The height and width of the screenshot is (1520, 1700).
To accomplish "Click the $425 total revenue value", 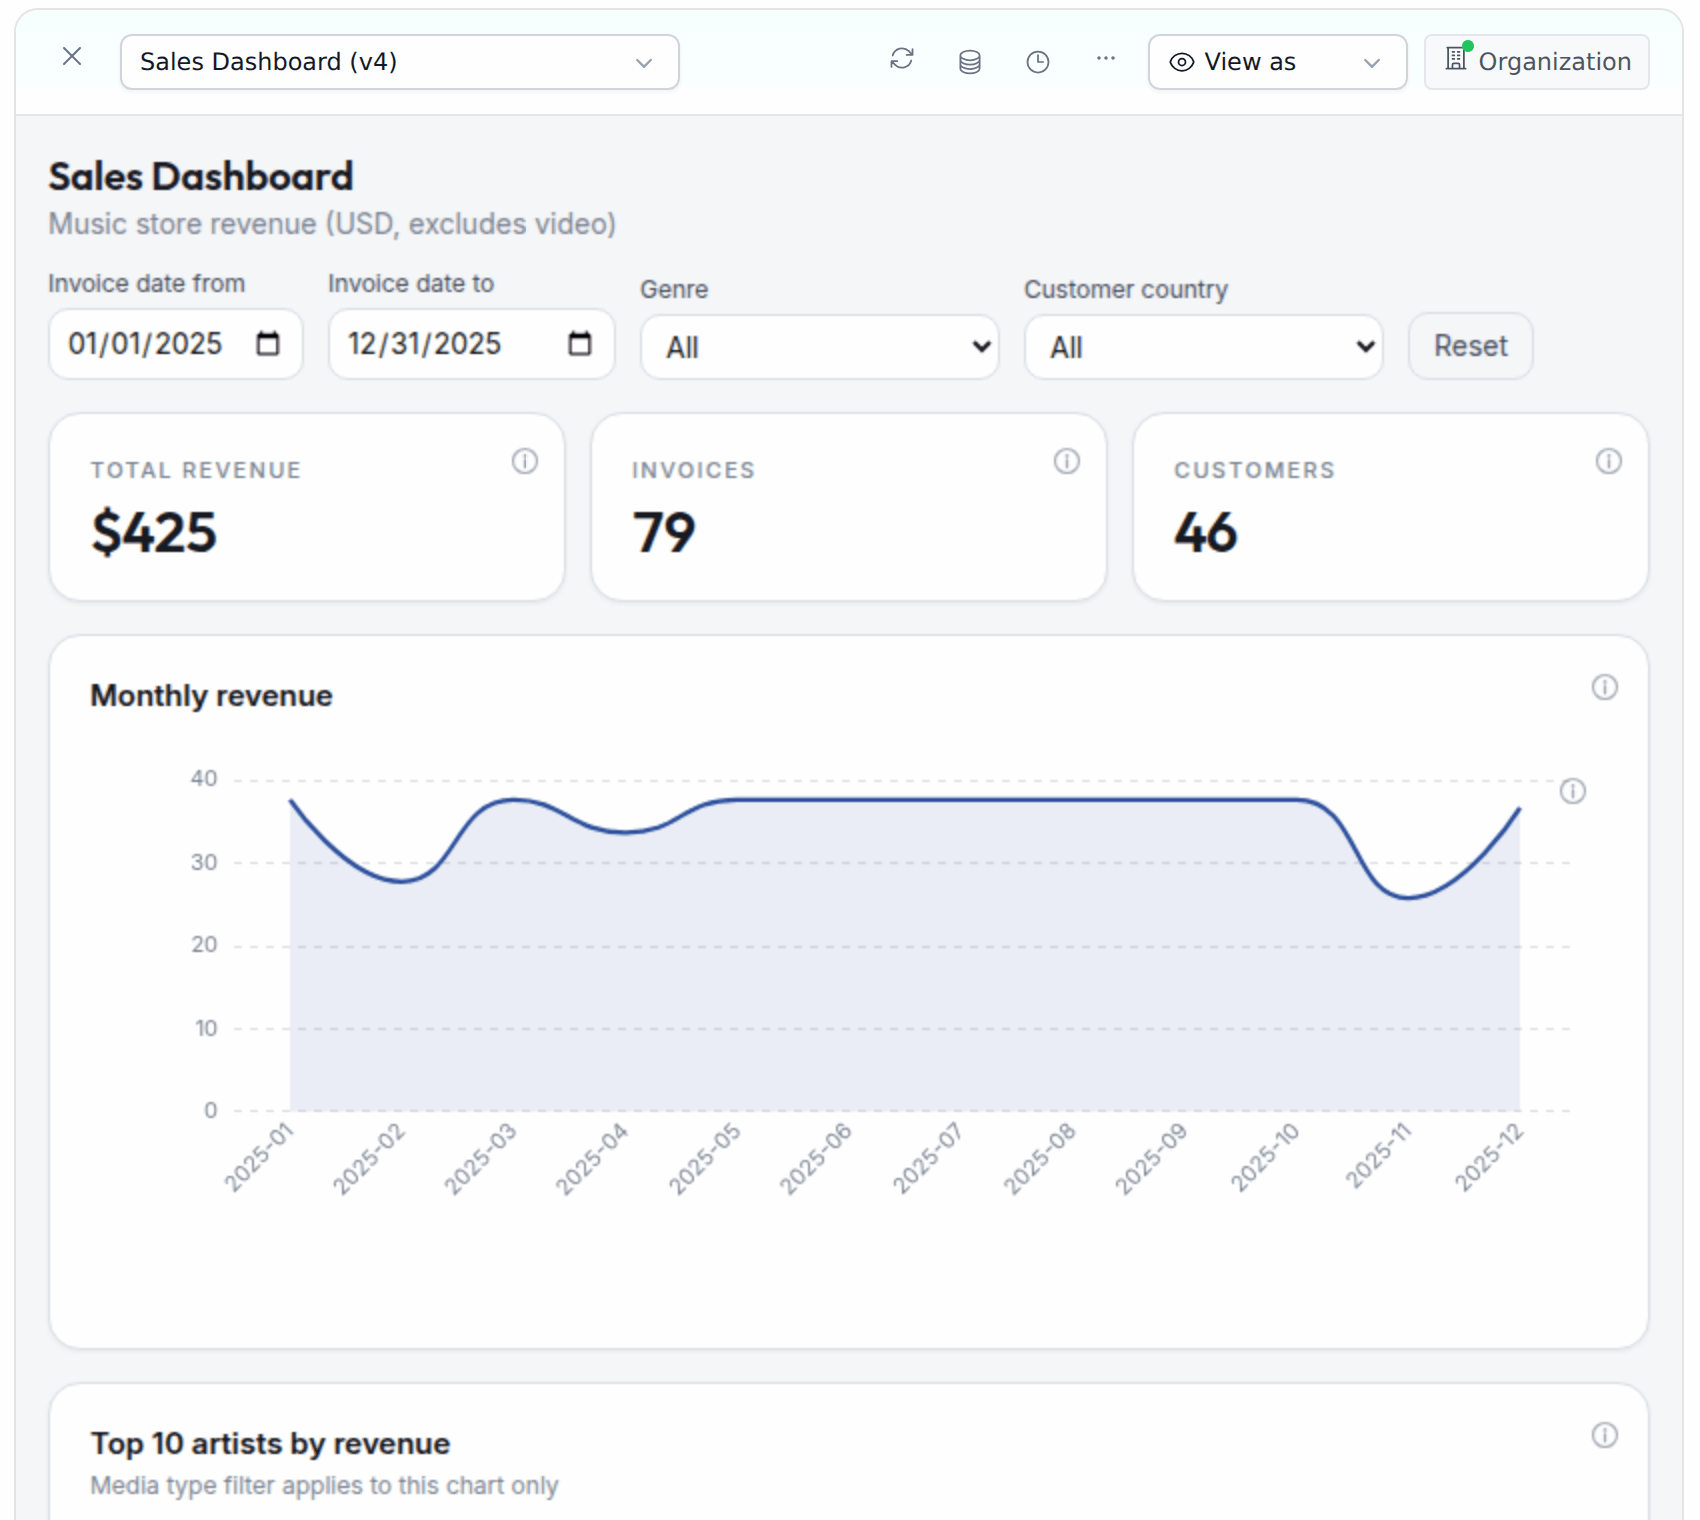I will (x=154, y=532).
